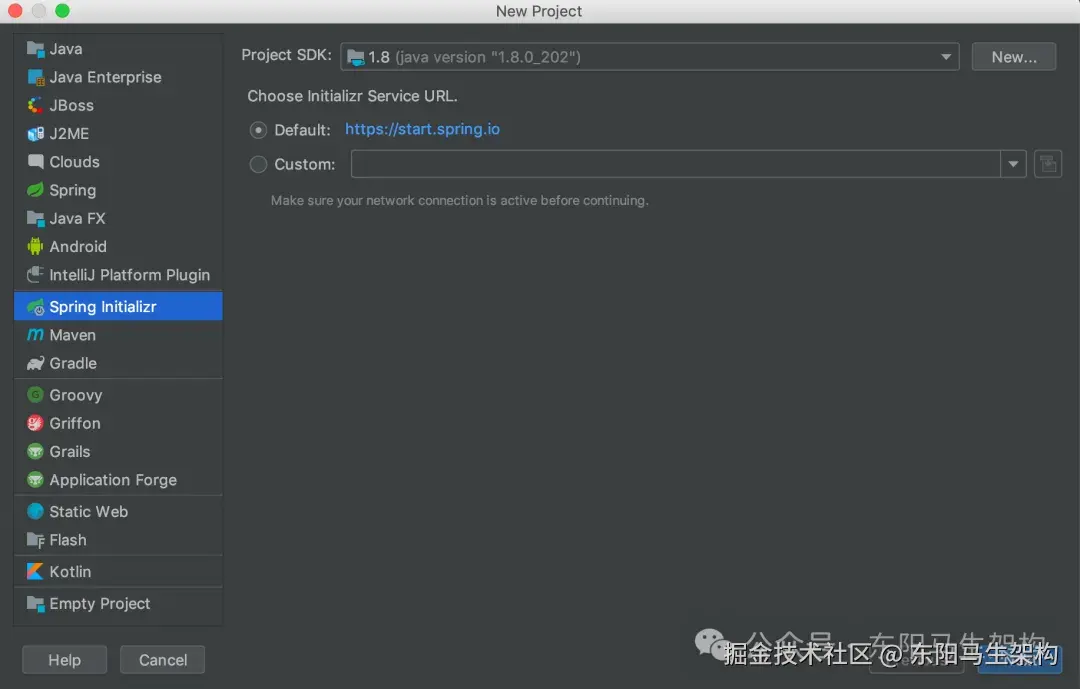
Task: Select the Kotlin K icon
Action: [x=35, y=571]
